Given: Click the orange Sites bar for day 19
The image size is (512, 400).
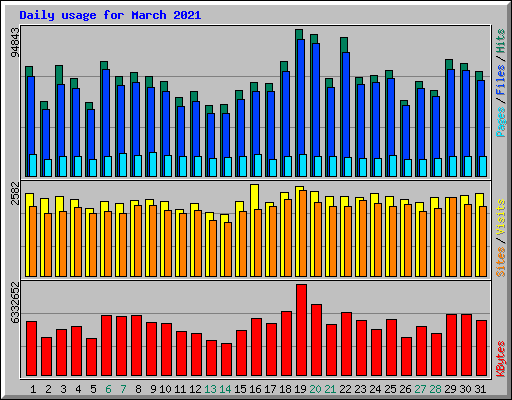Looking at the screenshot, I should (303, 233).
